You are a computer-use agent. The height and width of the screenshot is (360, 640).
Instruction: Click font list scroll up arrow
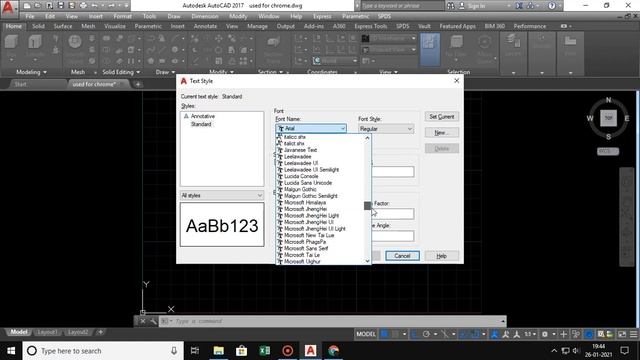(x=367, y=138)
